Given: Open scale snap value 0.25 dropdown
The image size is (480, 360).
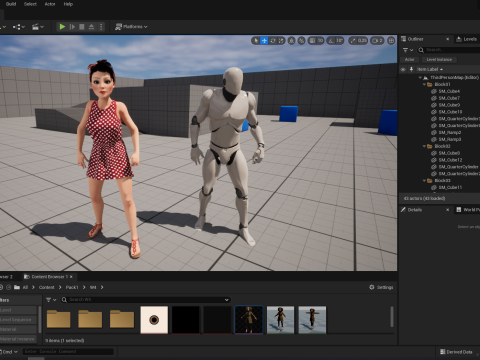Looking at the screenshot, I should [362, 41].
